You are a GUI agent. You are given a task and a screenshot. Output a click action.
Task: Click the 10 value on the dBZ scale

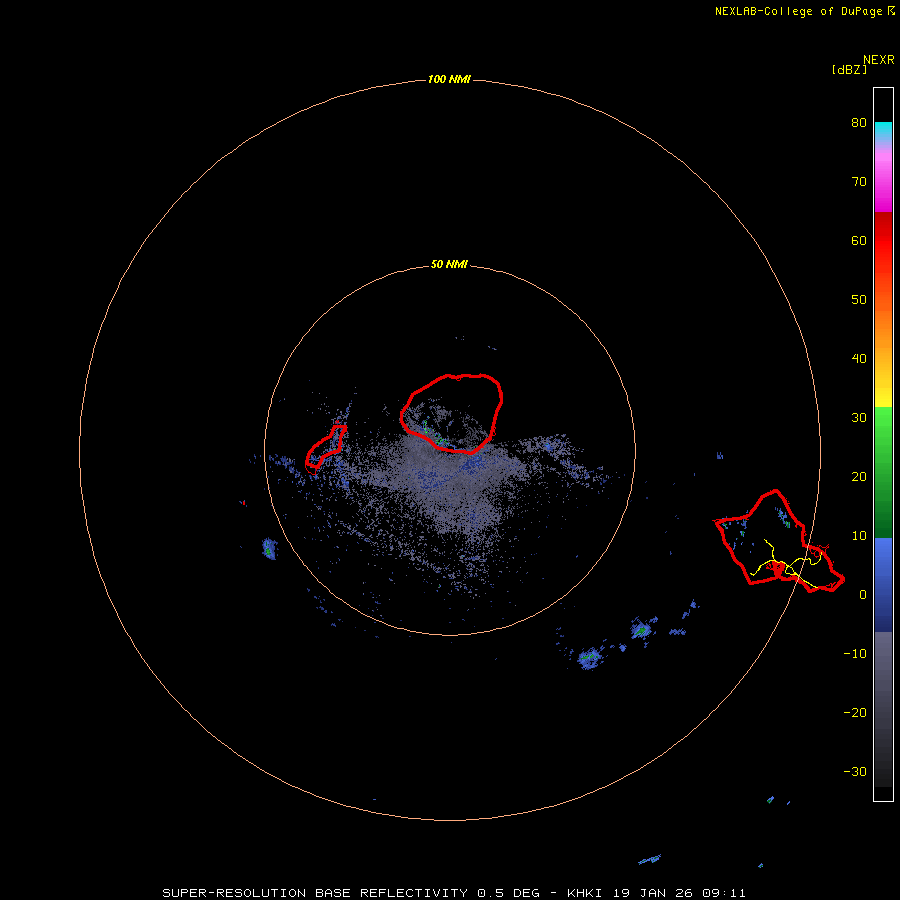tap(859, 536)
